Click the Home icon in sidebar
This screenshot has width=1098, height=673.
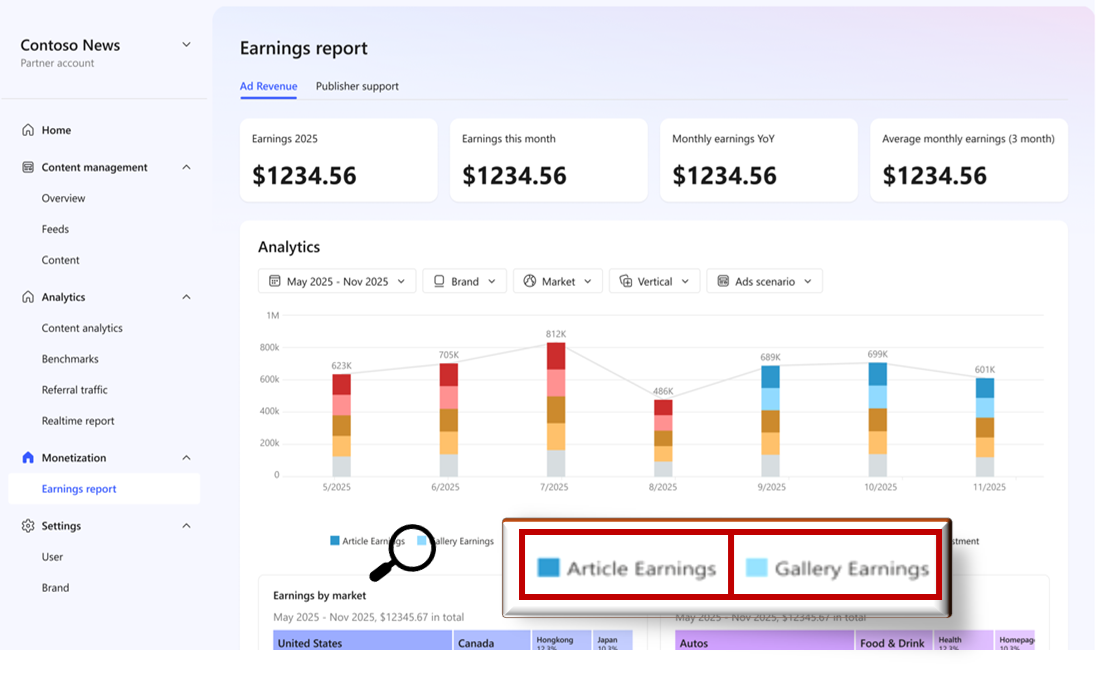click(28, 130)
